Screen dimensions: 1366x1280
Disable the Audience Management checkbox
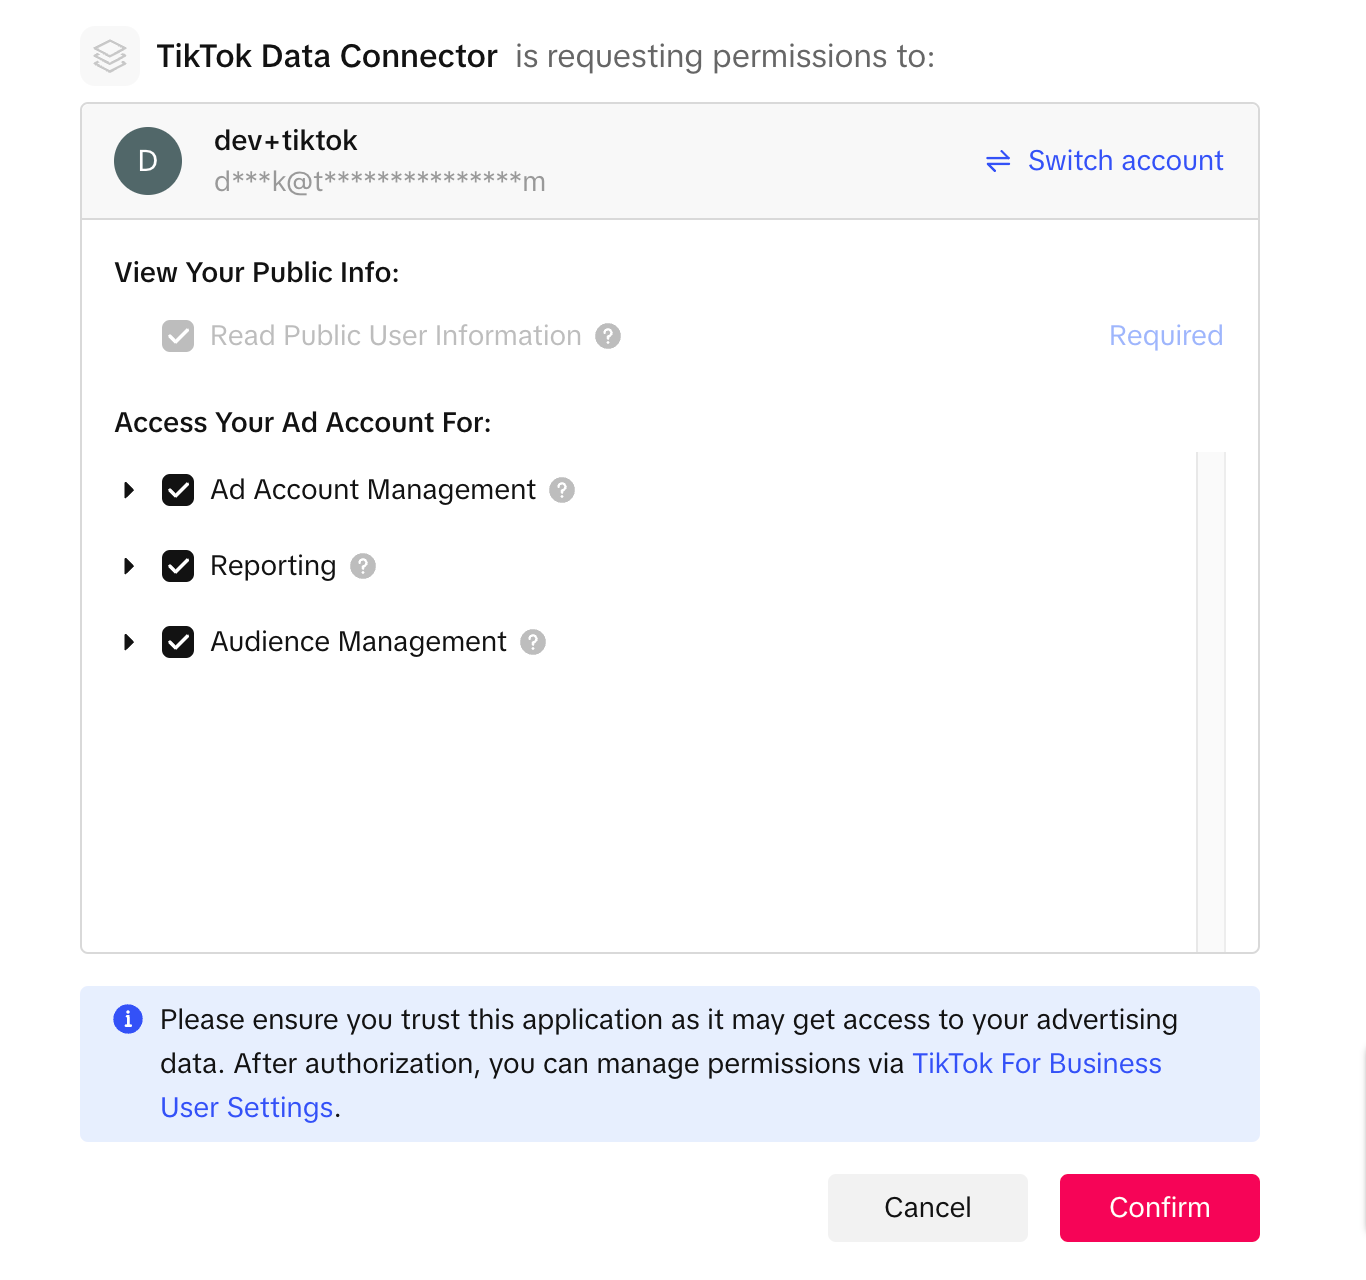click(178, 642)
